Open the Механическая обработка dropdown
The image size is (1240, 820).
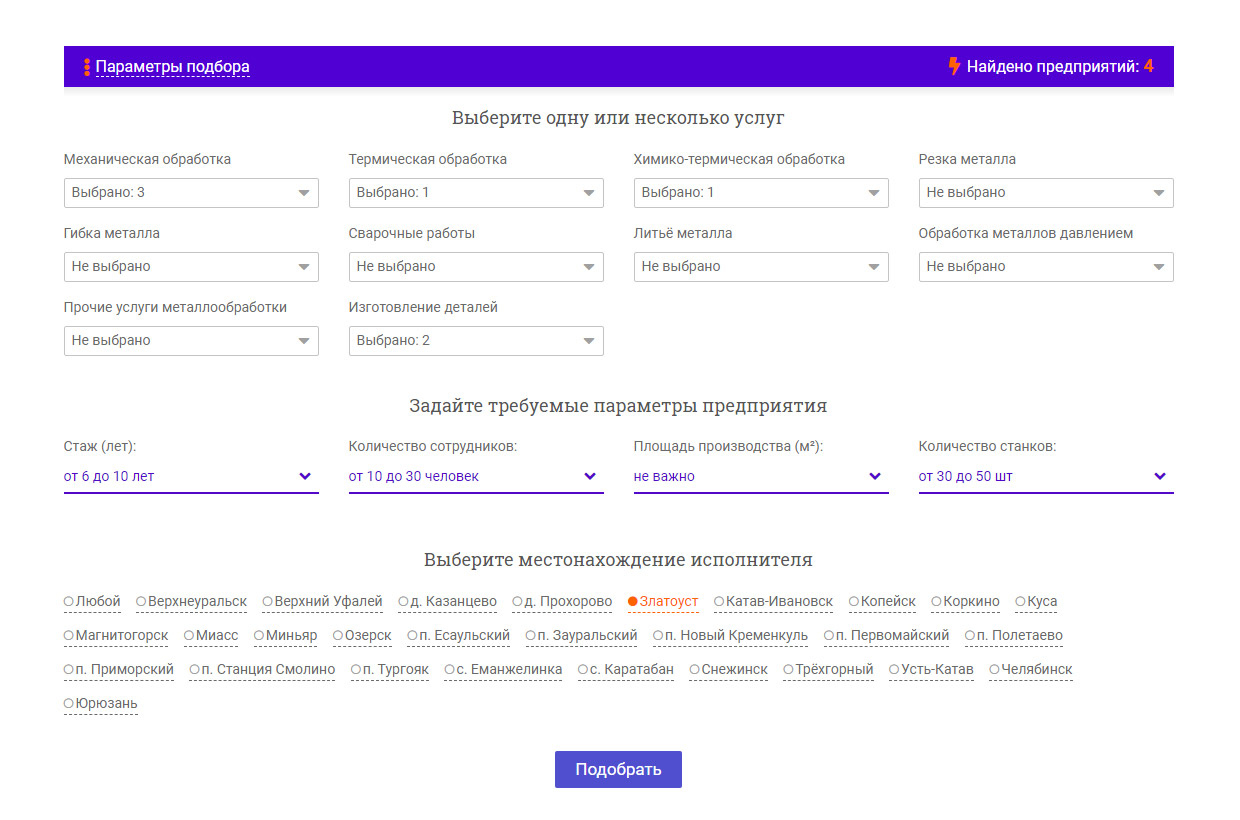191,192
